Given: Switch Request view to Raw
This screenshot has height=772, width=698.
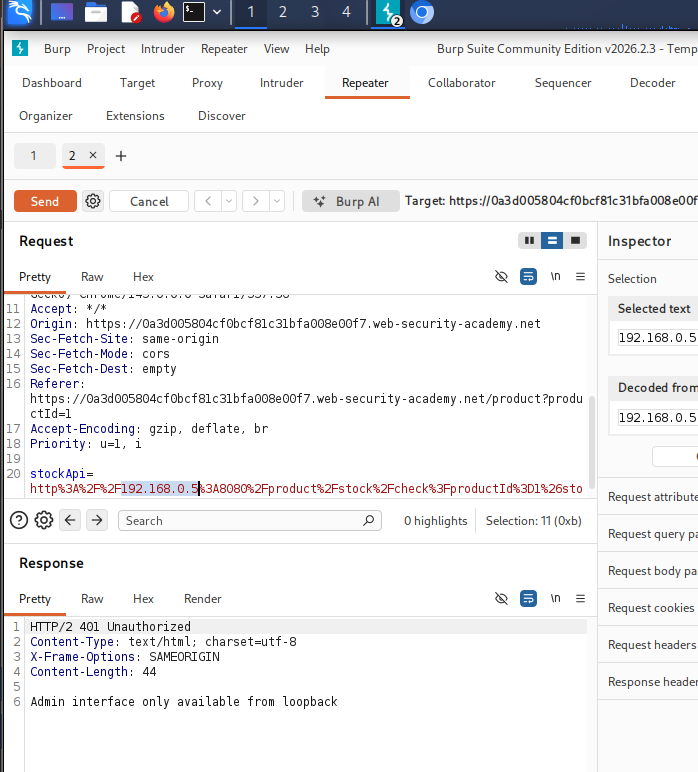Looking at the screenshot, I should (x=92, y=277).
